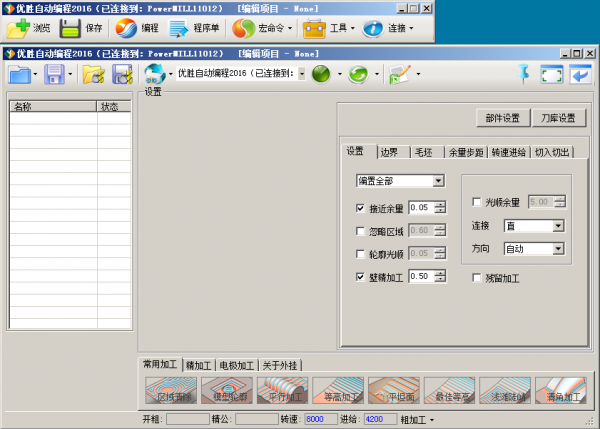Screen dimensions: 600x429
Task: Increase 接近余量 value with spinner
Action: [440, 205]
